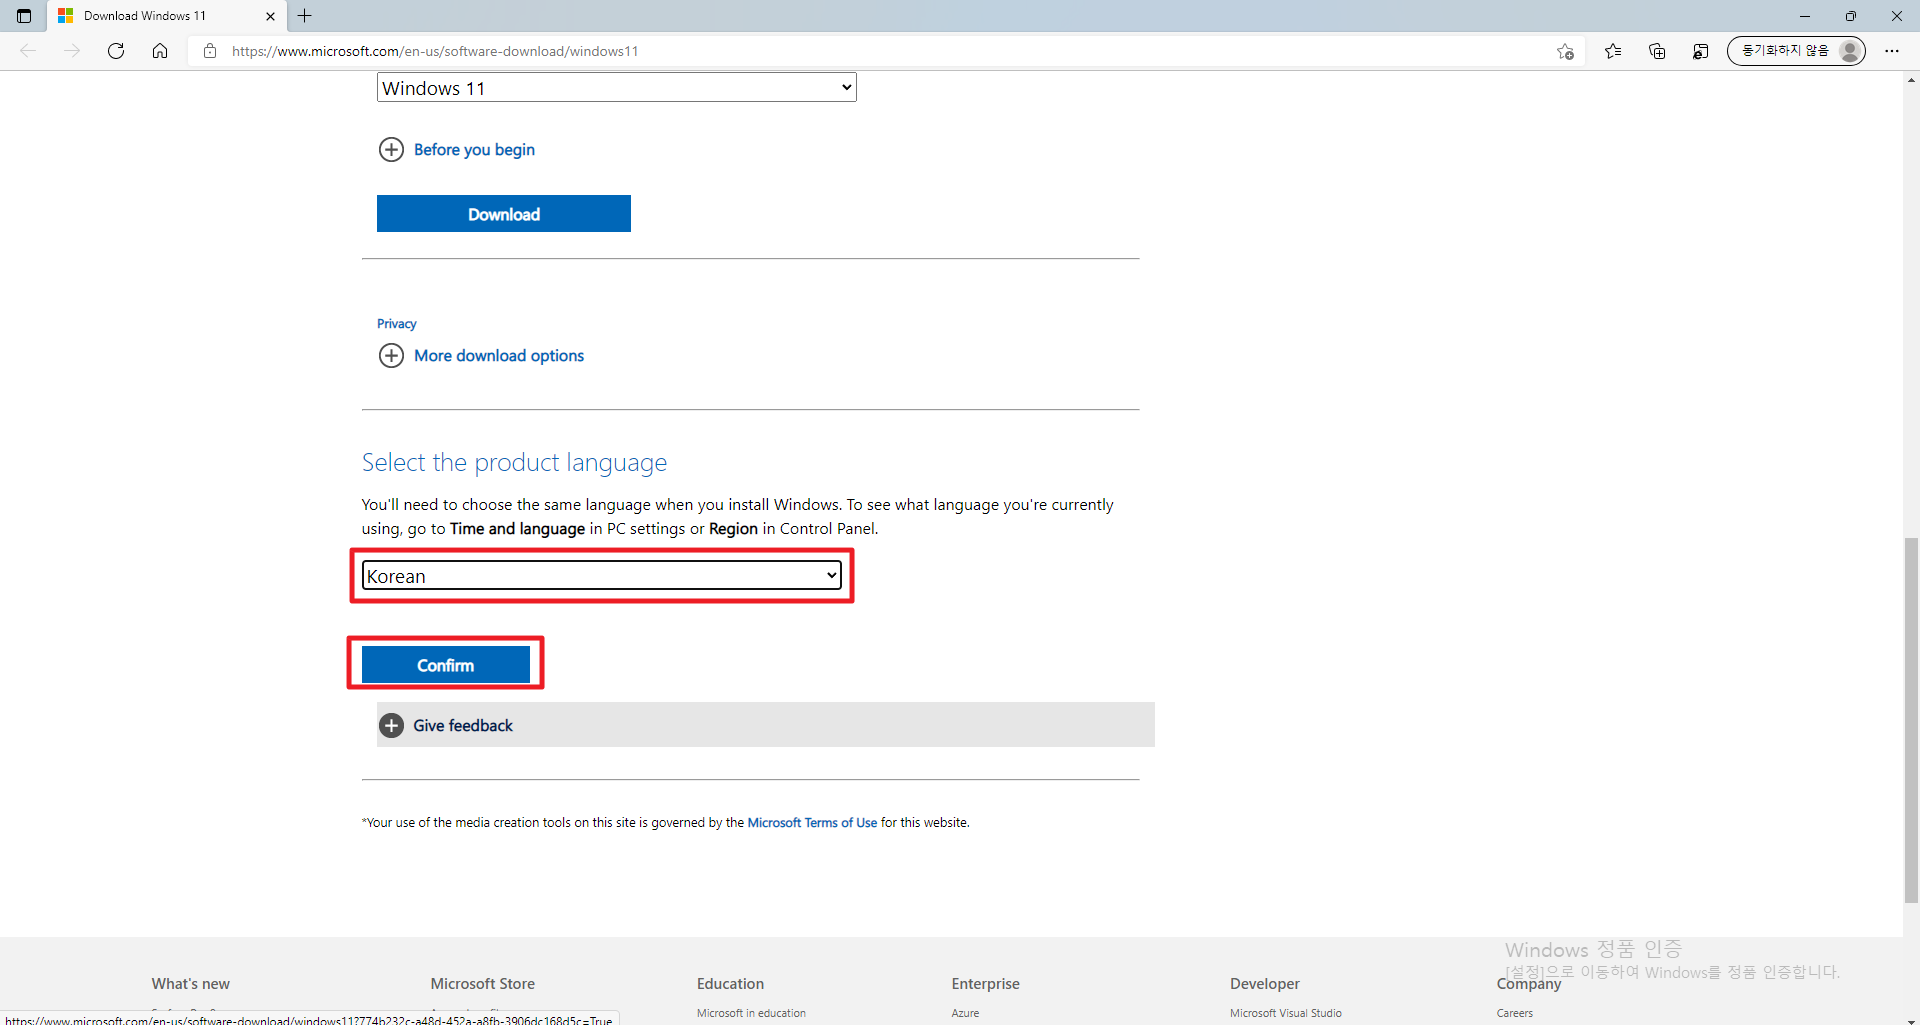Click the vertical scrollbar thumb
Viewport: 1920px width, 1025px height.
click(x=1911, y=720)
